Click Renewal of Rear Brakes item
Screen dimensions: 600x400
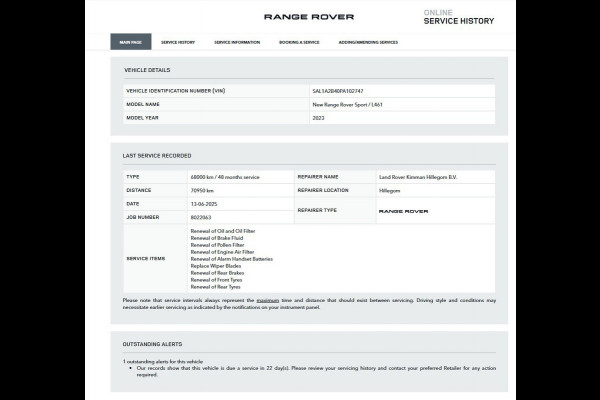(217, 273)
